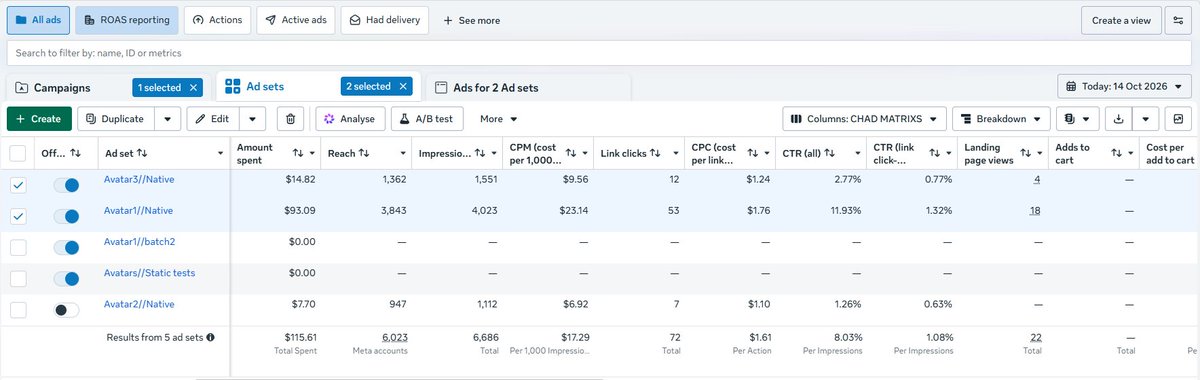Check the Avatar1//batch2 row checkbox
Viewport: 1200px width, 380px height.
(x=18, y=247)
